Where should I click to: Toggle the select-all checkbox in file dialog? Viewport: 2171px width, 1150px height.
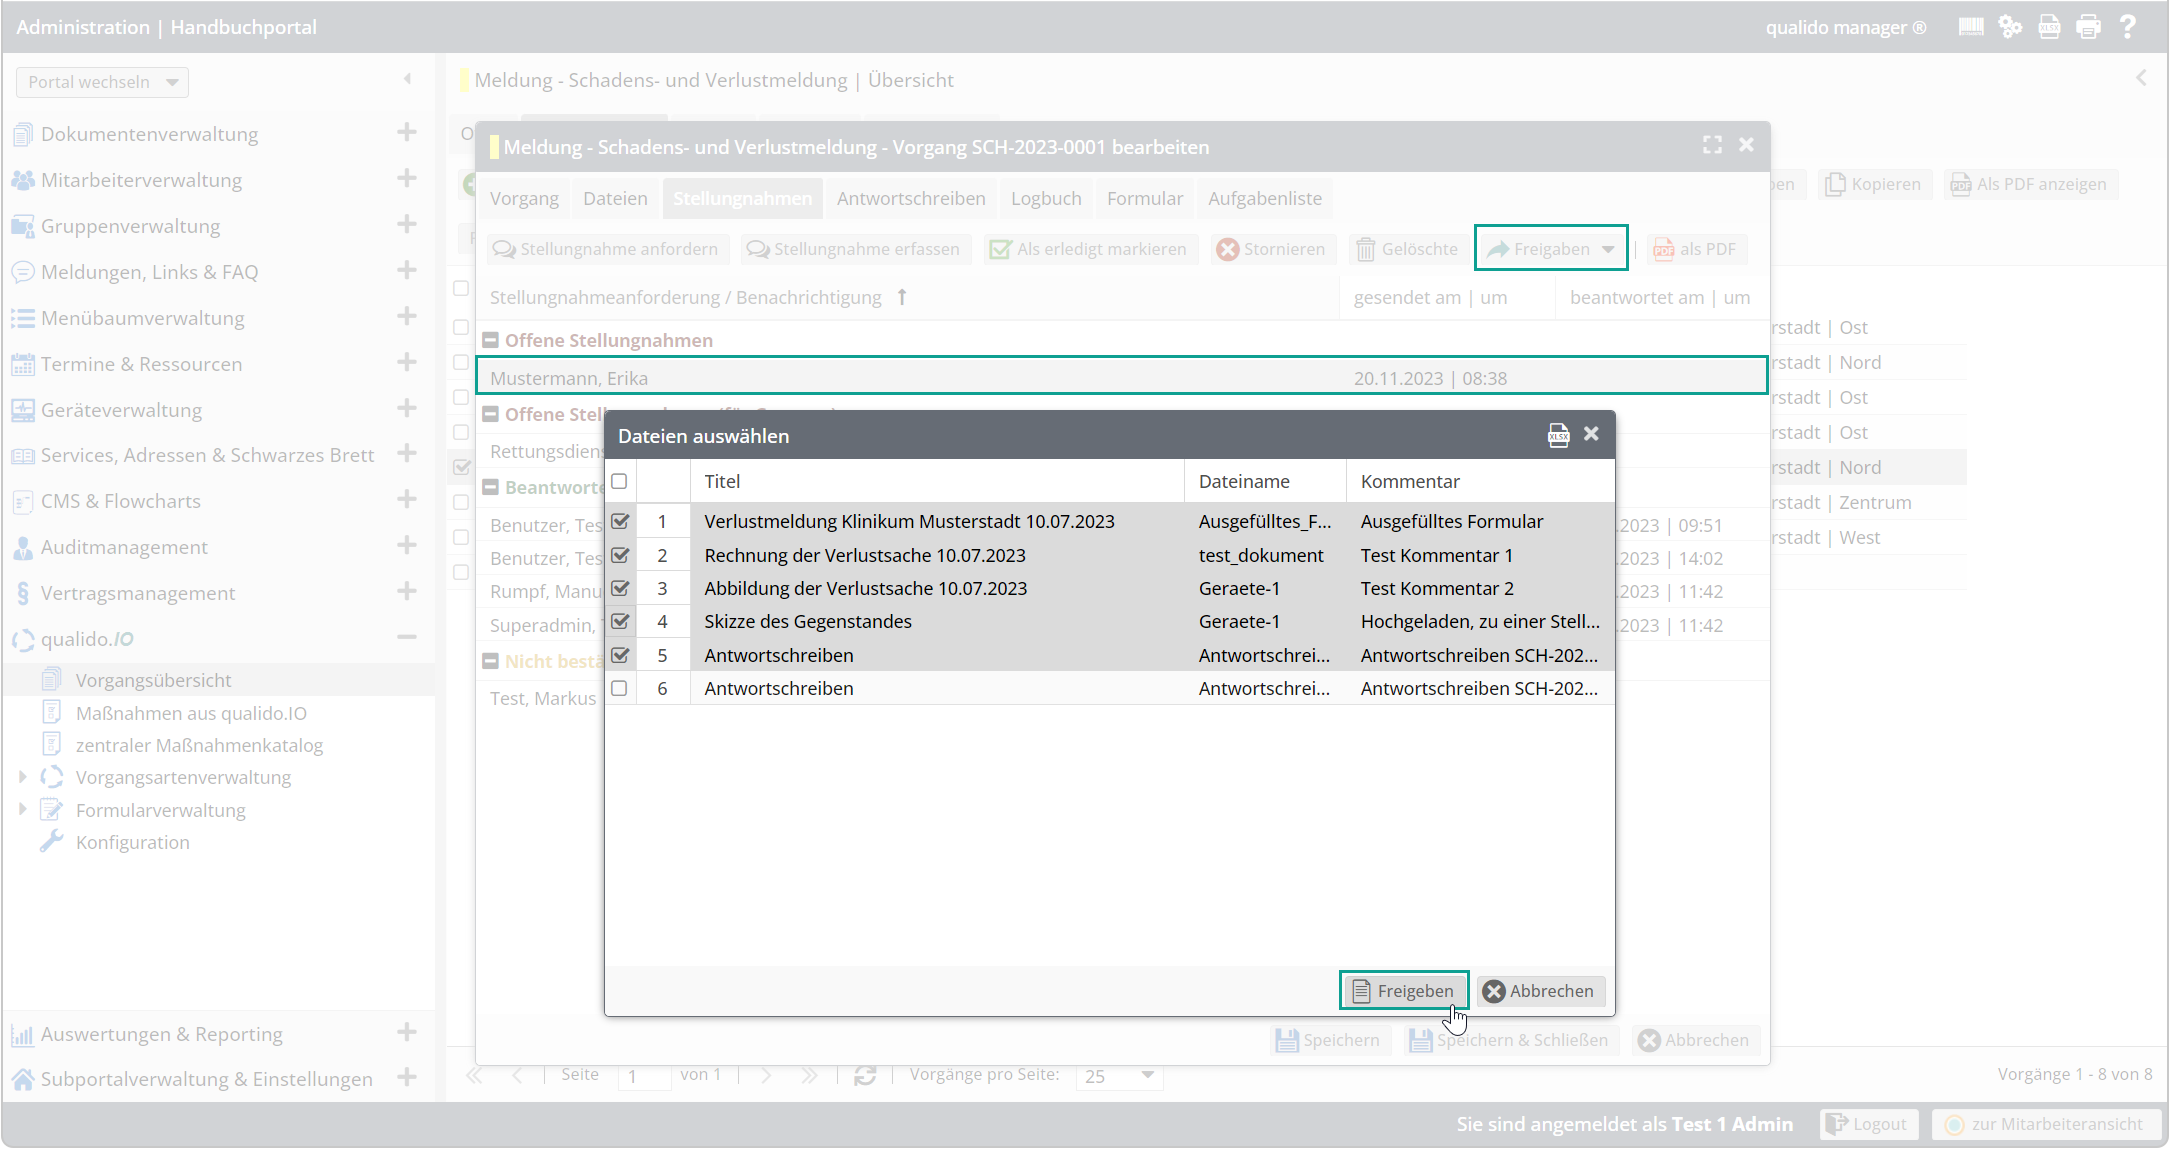point(620,481)
